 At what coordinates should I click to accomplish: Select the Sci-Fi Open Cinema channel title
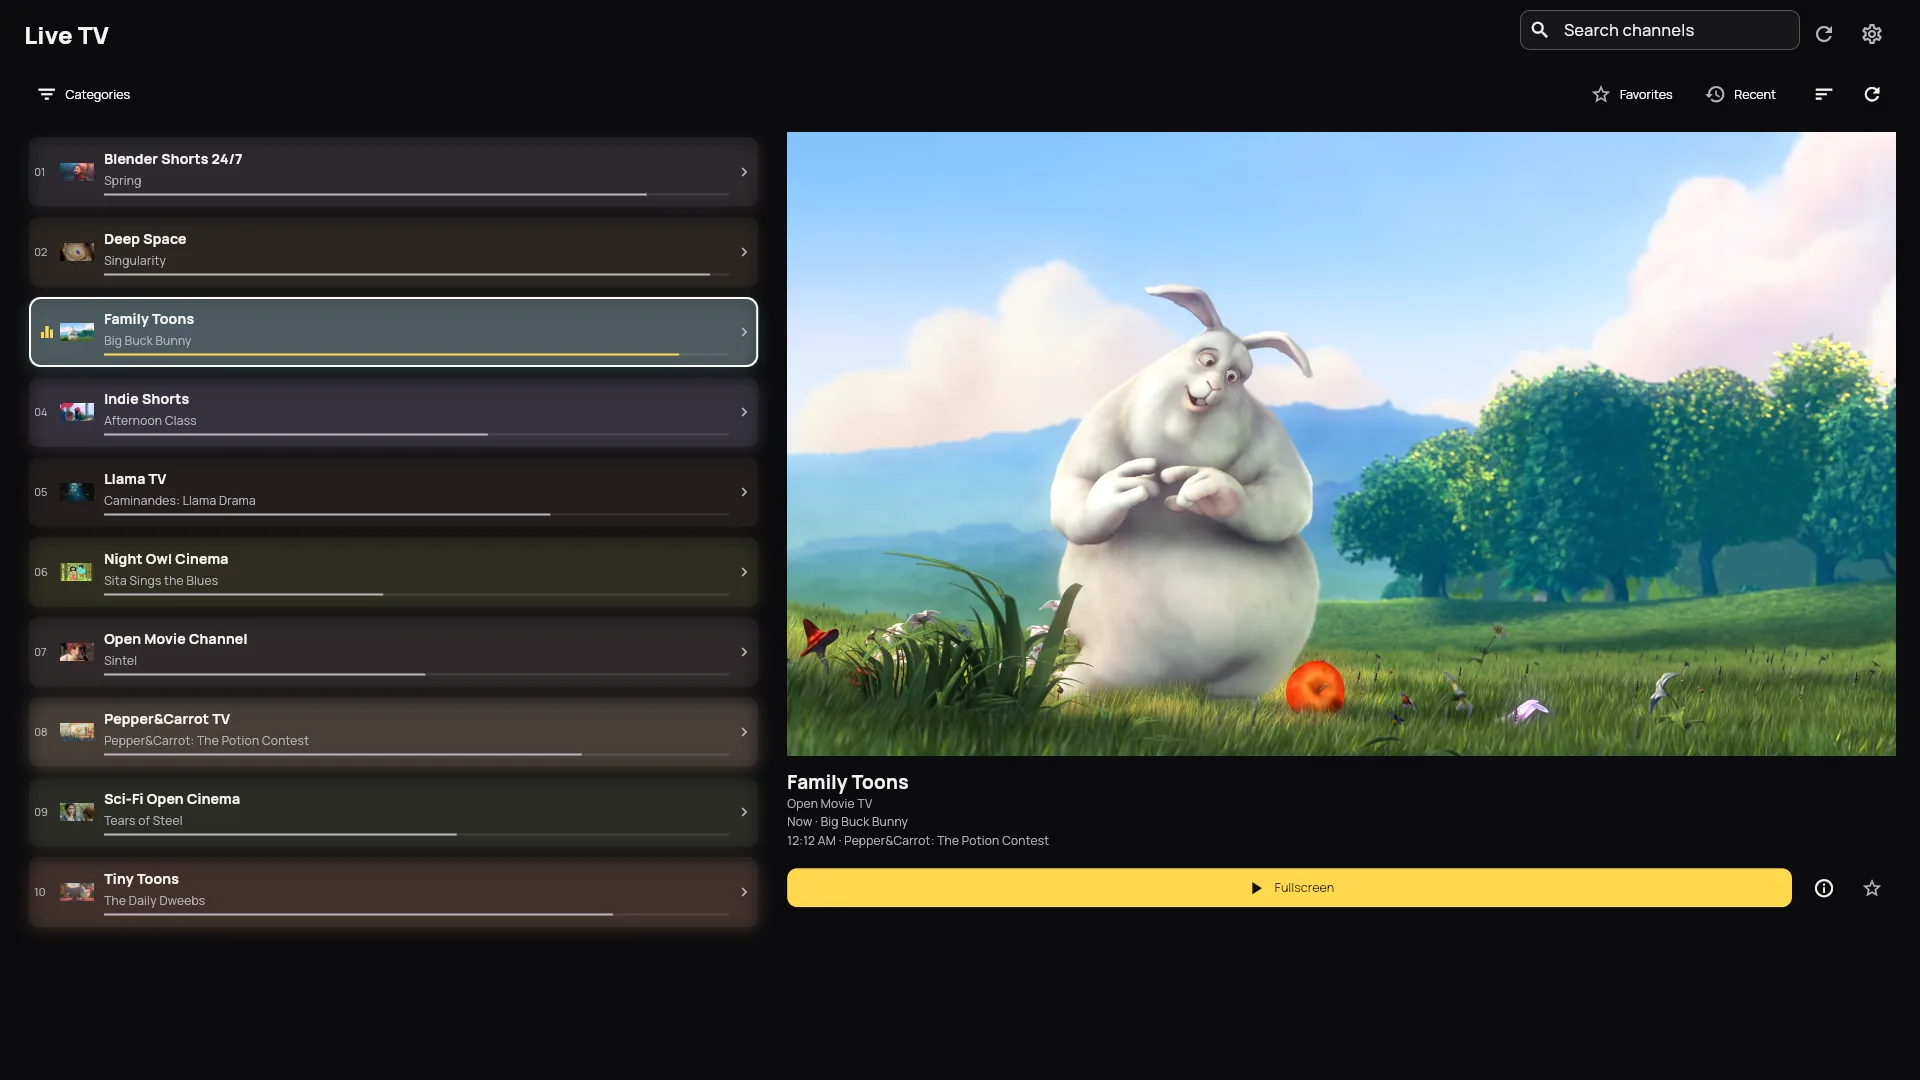coord(172,799)
